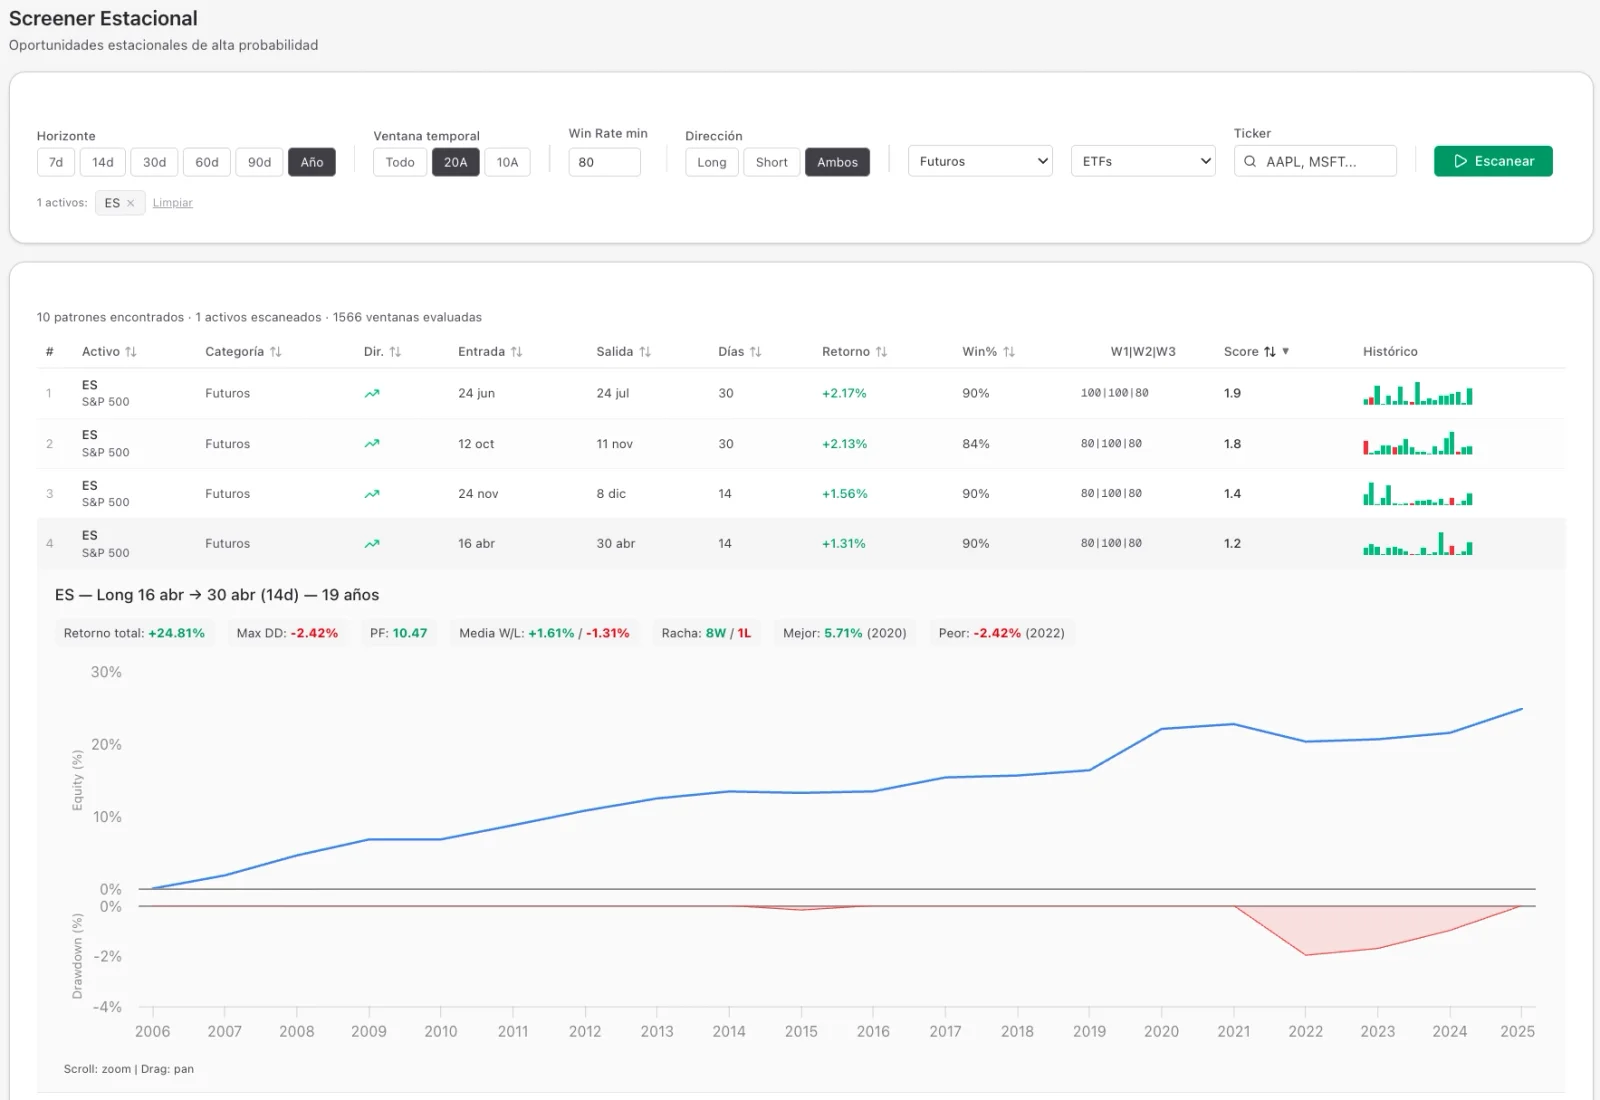Select row 1 entry 24 jun
Viewport: 1600px width, 1100px height.
(x=477, y=394)
